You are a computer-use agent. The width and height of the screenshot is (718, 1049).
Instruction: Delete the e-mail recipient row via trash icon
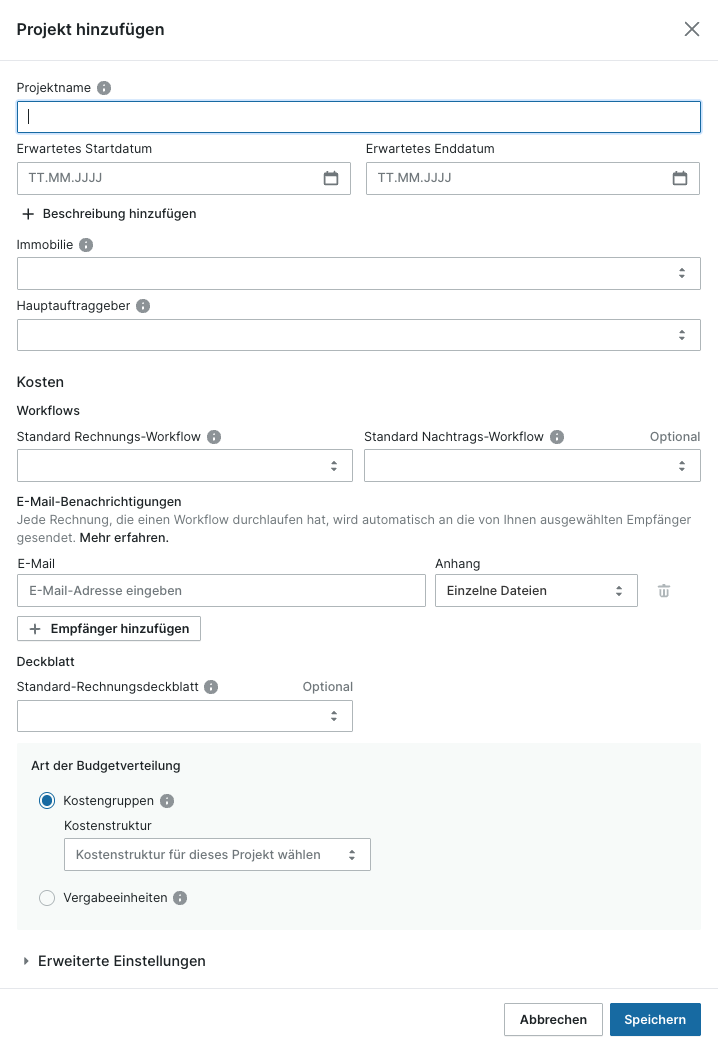[x=664, y=591]
